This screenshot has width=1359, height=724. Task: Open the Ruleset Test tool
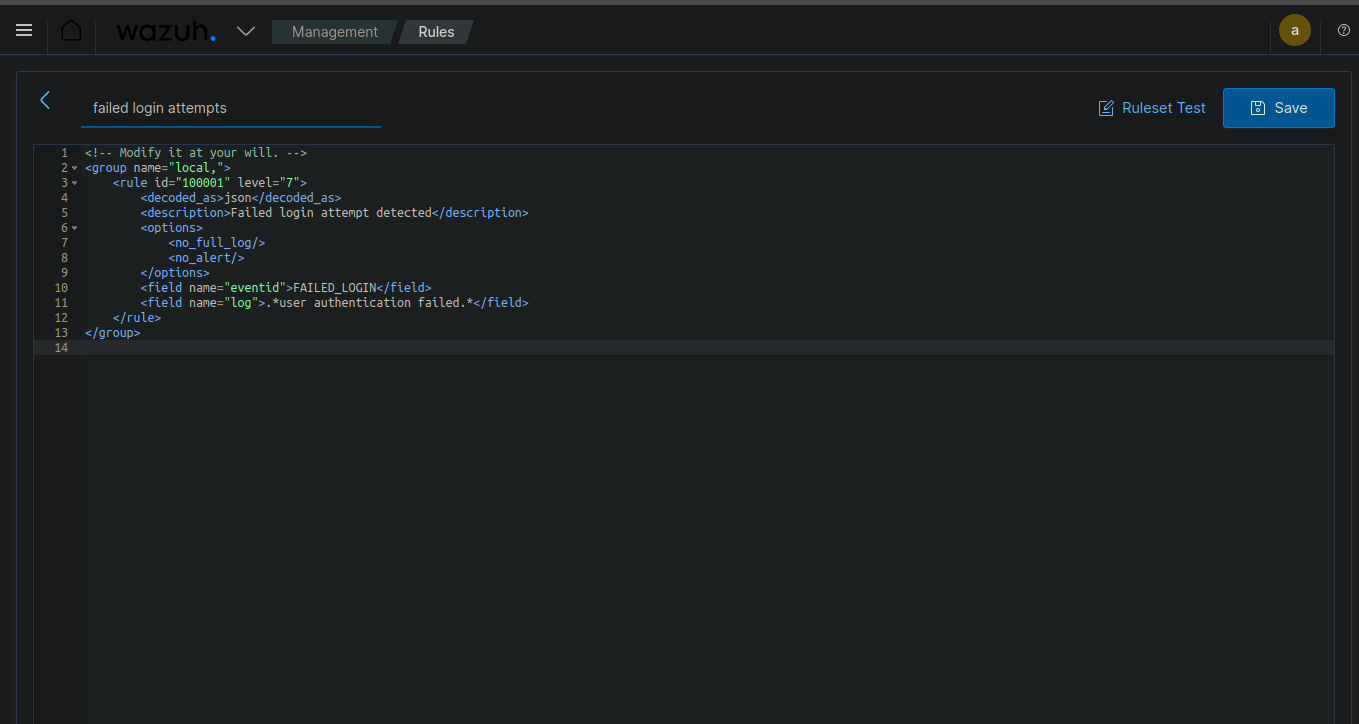1152,108
